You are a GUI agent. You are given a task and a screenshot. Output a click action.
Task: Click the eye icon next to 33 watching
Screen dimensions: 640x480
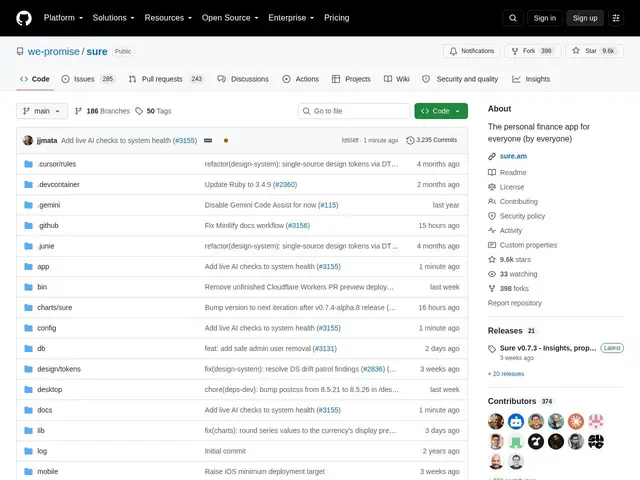pos(492,274)
